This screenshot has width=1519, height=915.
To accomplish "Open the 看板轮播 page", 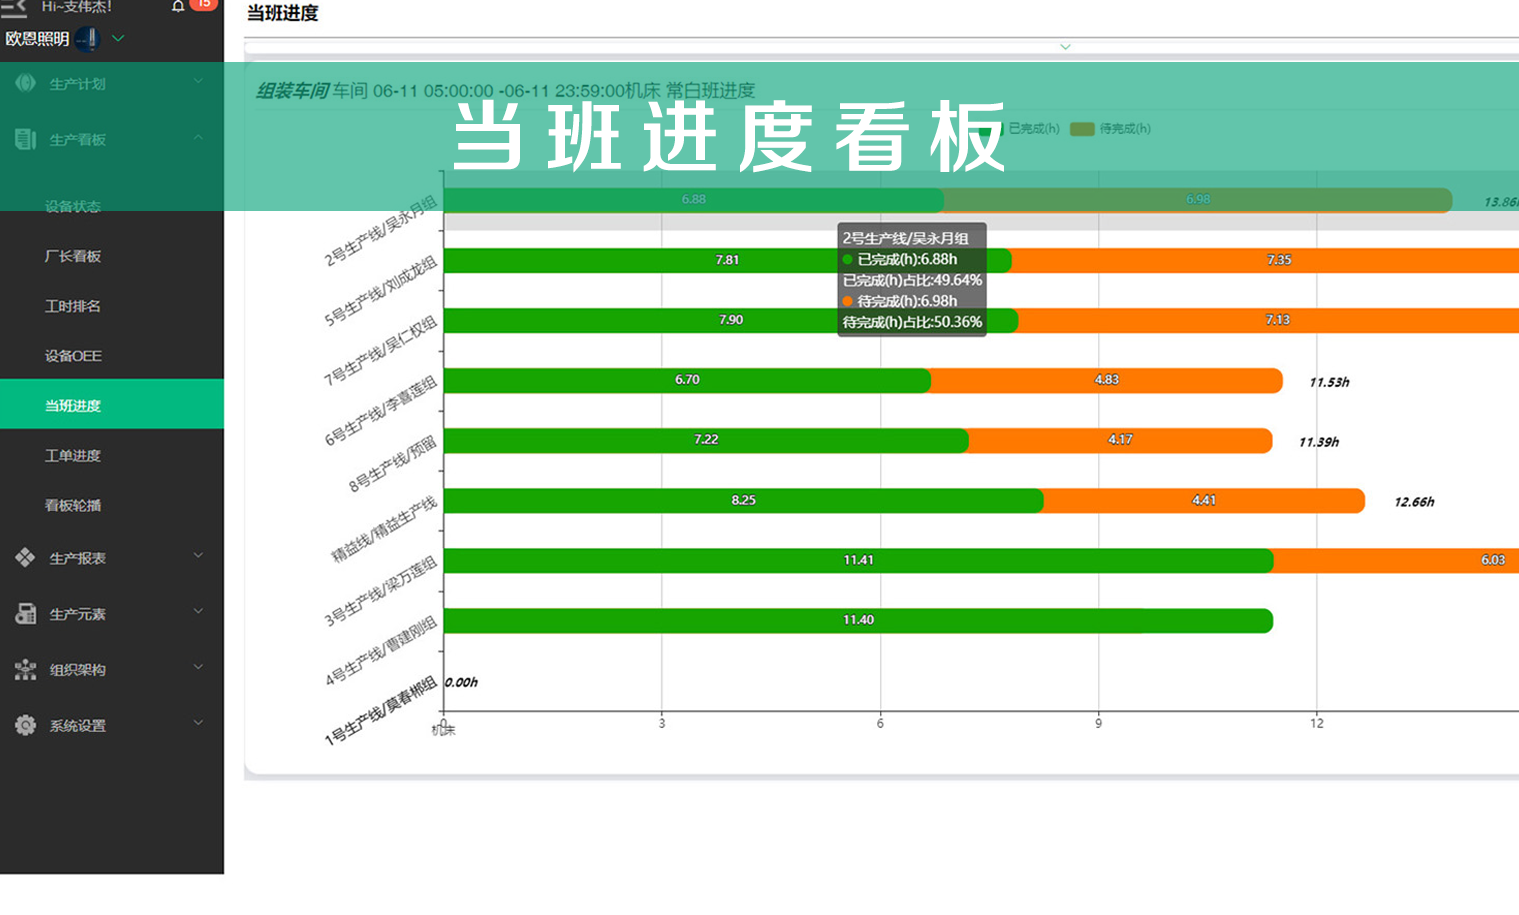I will coord(73,506).
